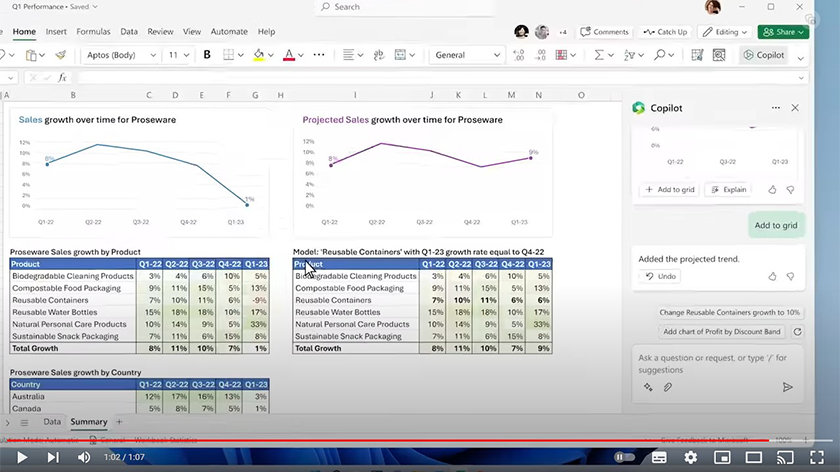Image resolution: width=840 pixels, height=472 pixels.
Task: Click the Search box in title bar
Action: point(405,7)
